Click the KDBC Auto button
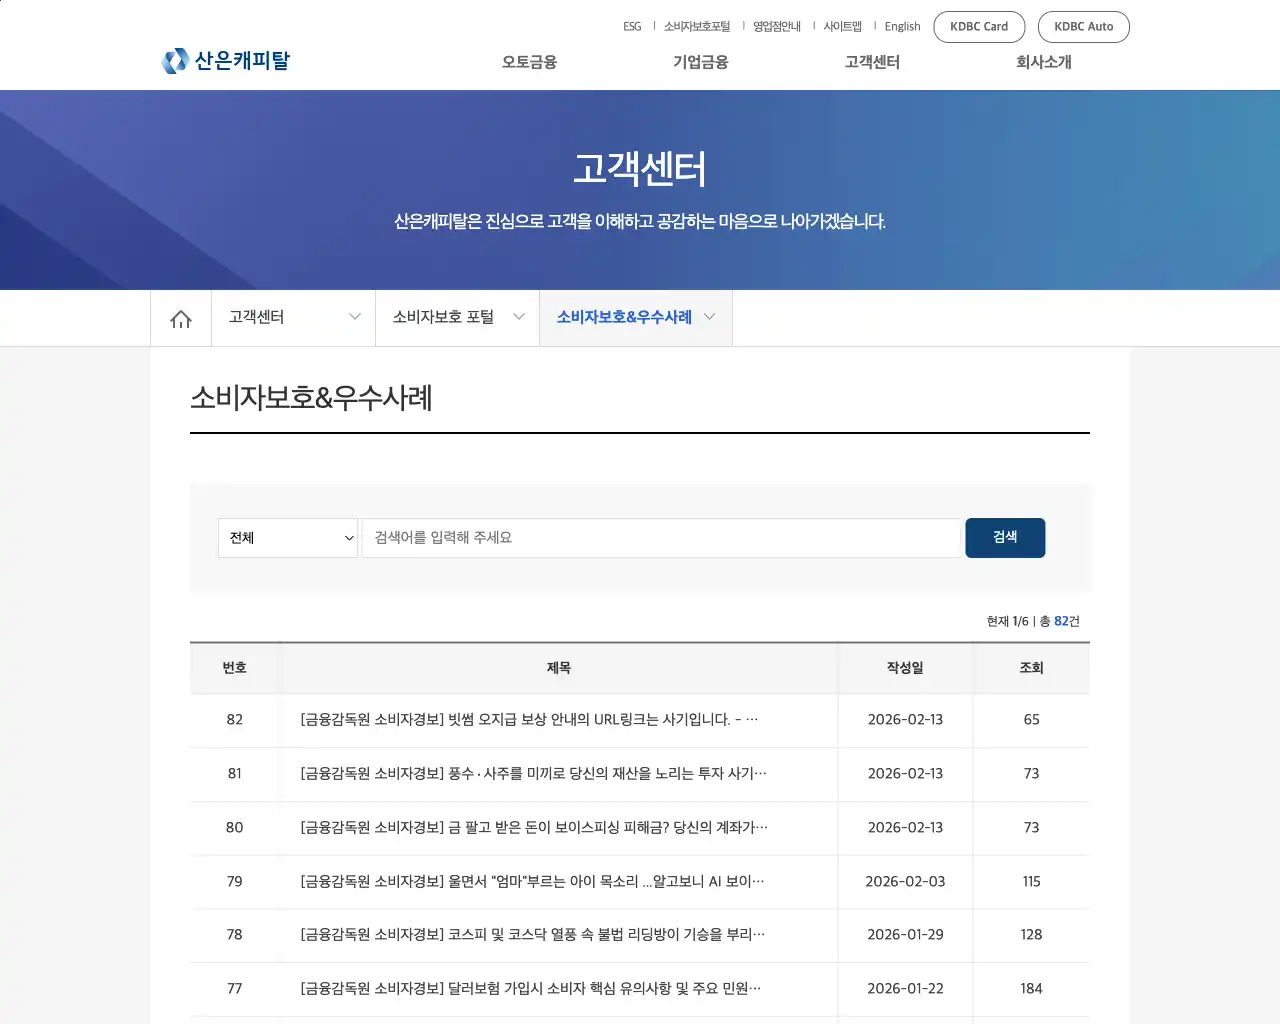The width and height of the screenshot is (1280, 1024). tap(1084, 27)
